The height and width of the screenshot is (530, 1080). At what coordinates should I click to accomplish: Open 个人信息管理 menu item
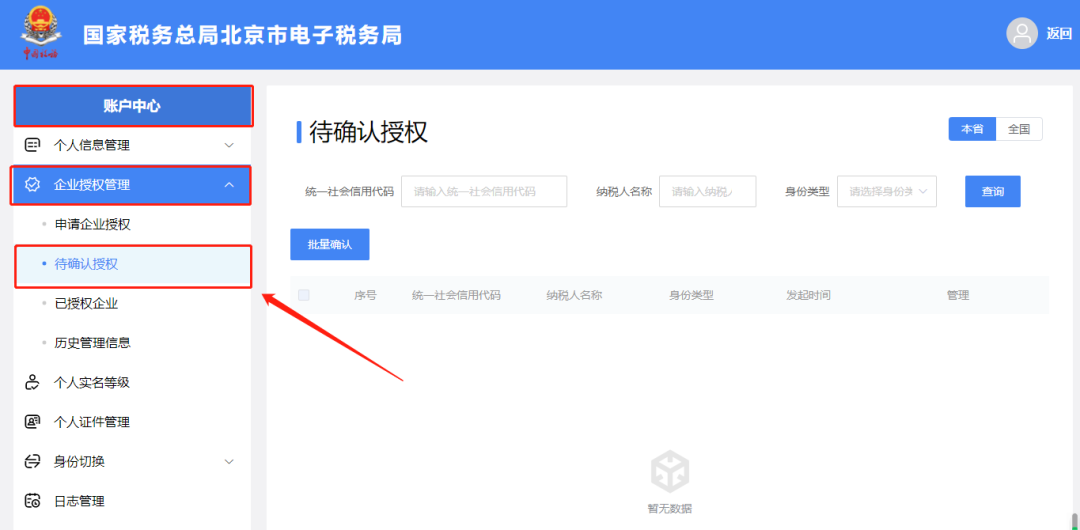click(x=133, y=145)
